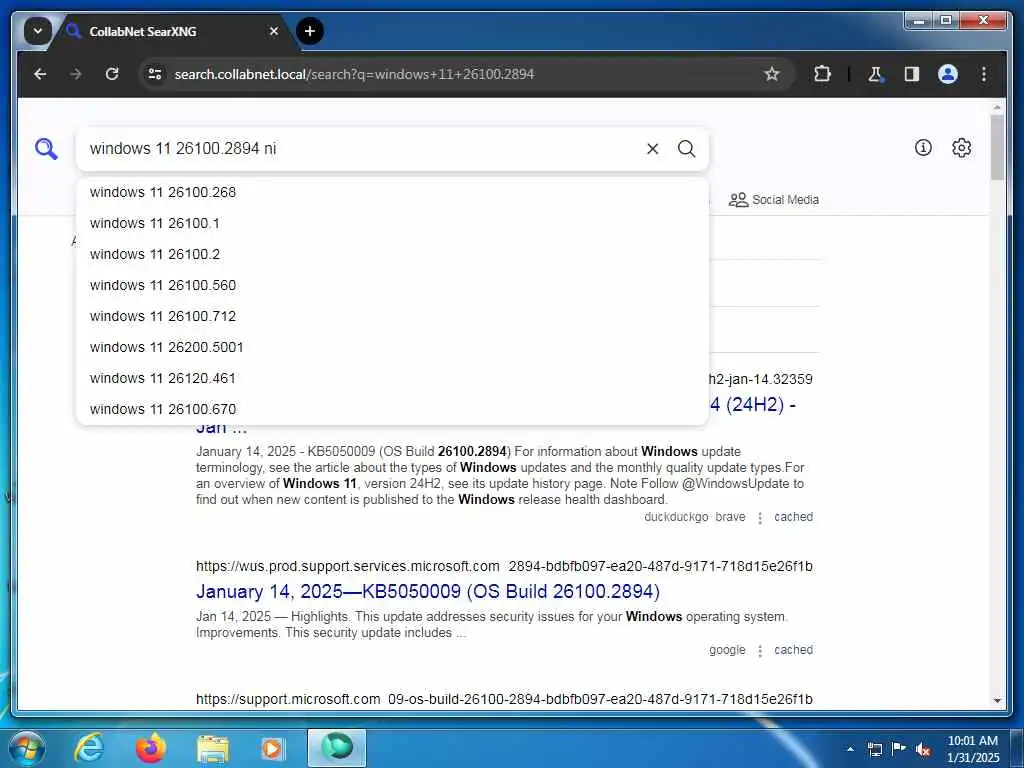Select the CollabNet SearXNG tab
This screenshot has height=768, width=1024.
coord(170,31)
